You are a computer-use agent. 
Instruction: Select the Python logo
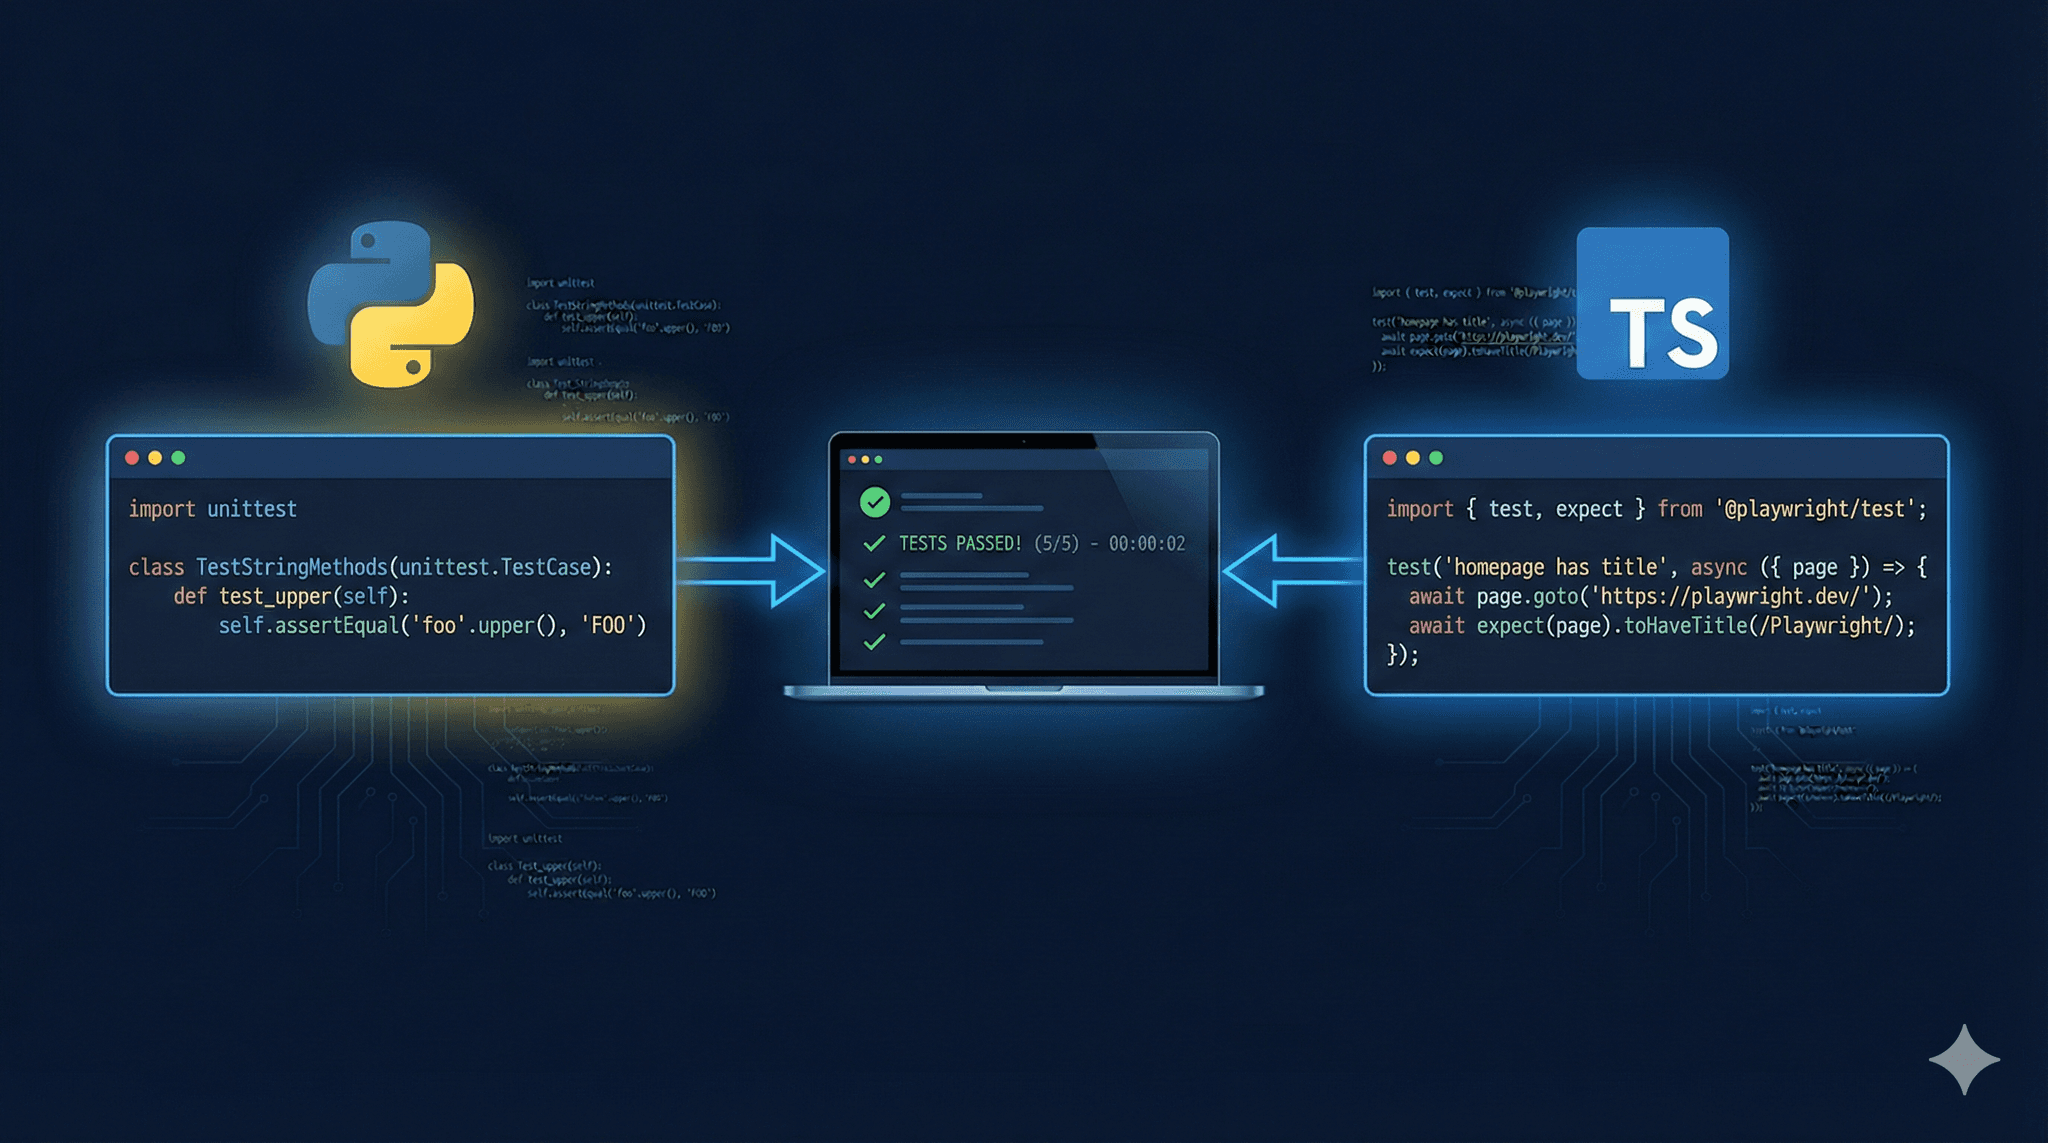coord(392,300)
